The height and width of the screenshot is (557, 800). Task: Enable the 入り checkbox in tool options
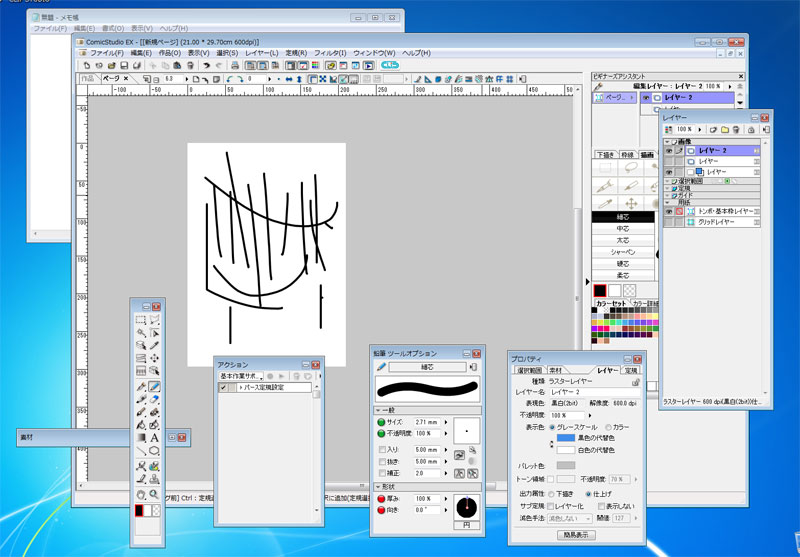pos(381,451)
